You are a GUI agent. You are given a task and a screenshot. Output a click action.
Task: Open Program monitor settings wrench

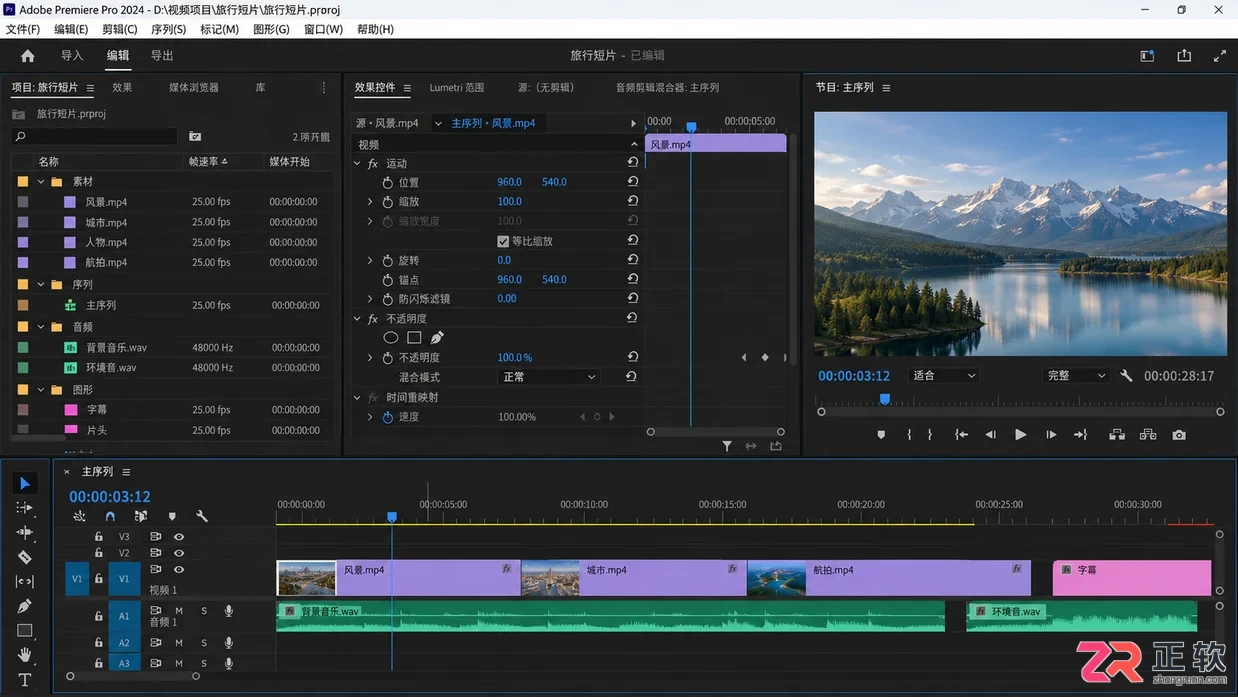1126,376
